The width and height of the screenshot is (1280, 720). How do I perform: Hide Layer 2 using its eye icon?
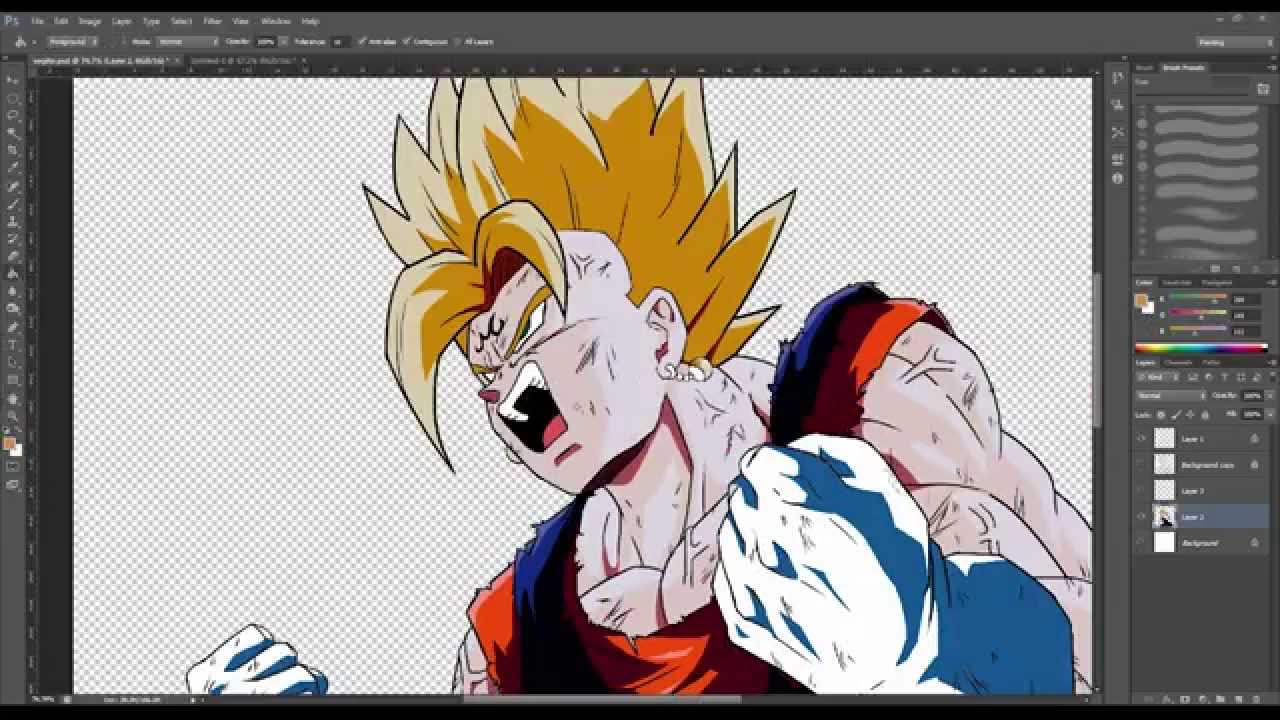click(x=1141, y=516)
